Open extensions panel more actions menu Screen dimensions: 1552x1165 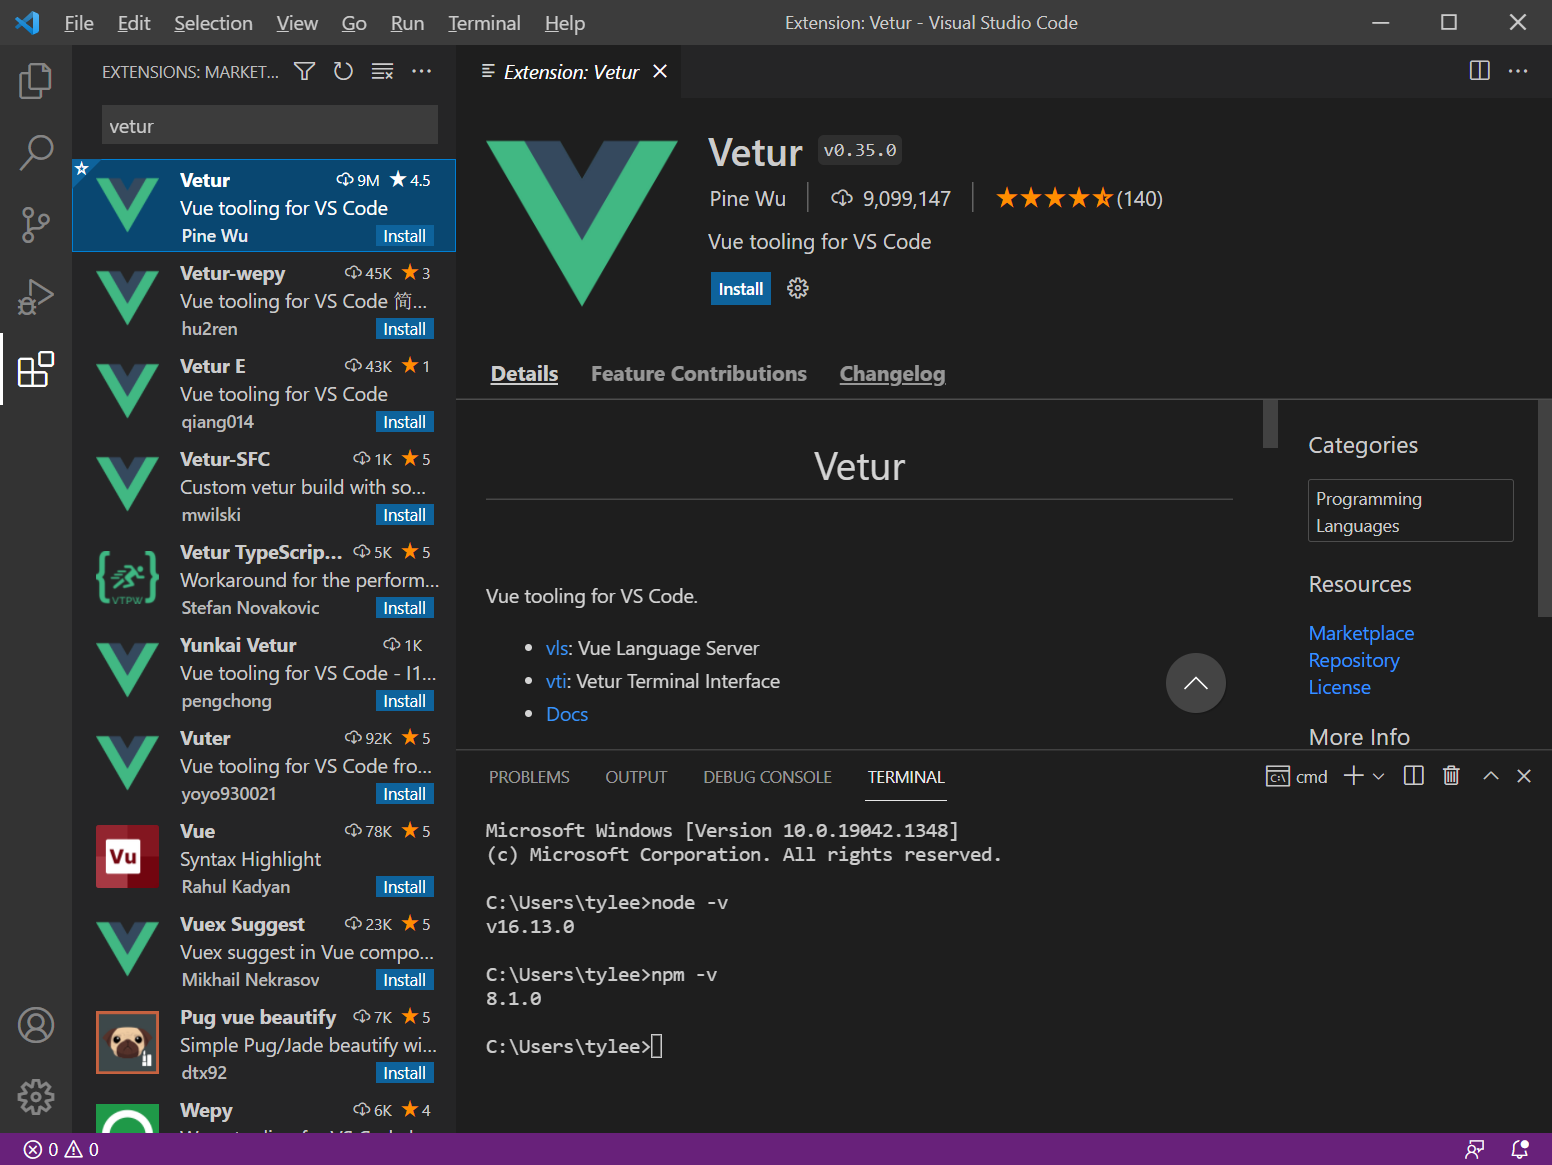click(422, 71)
